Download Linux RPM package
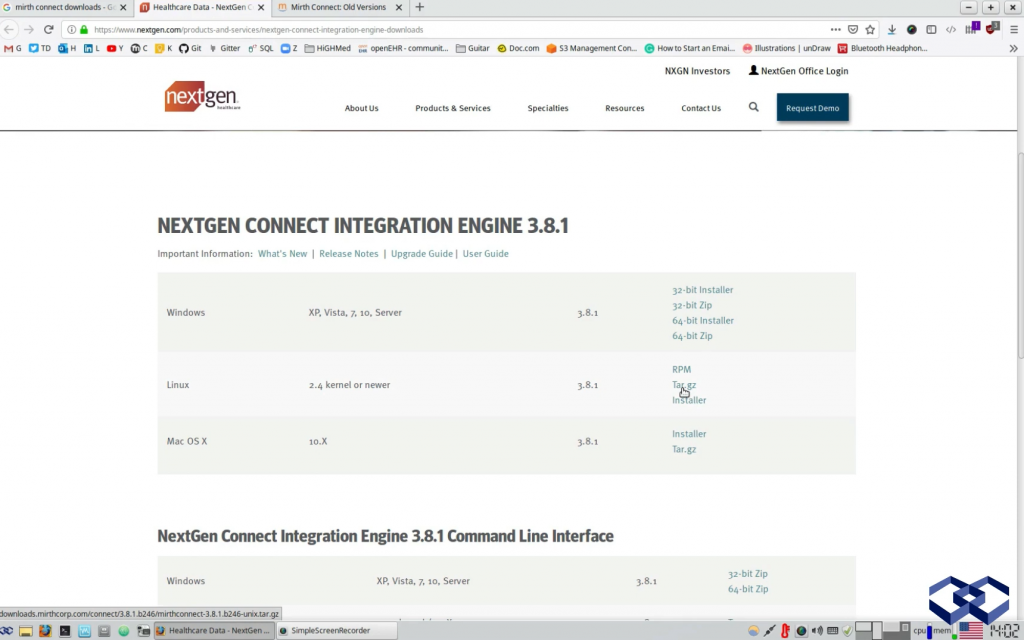The width and height of the screenshot is (1024, 640). (x=681, y=370)
